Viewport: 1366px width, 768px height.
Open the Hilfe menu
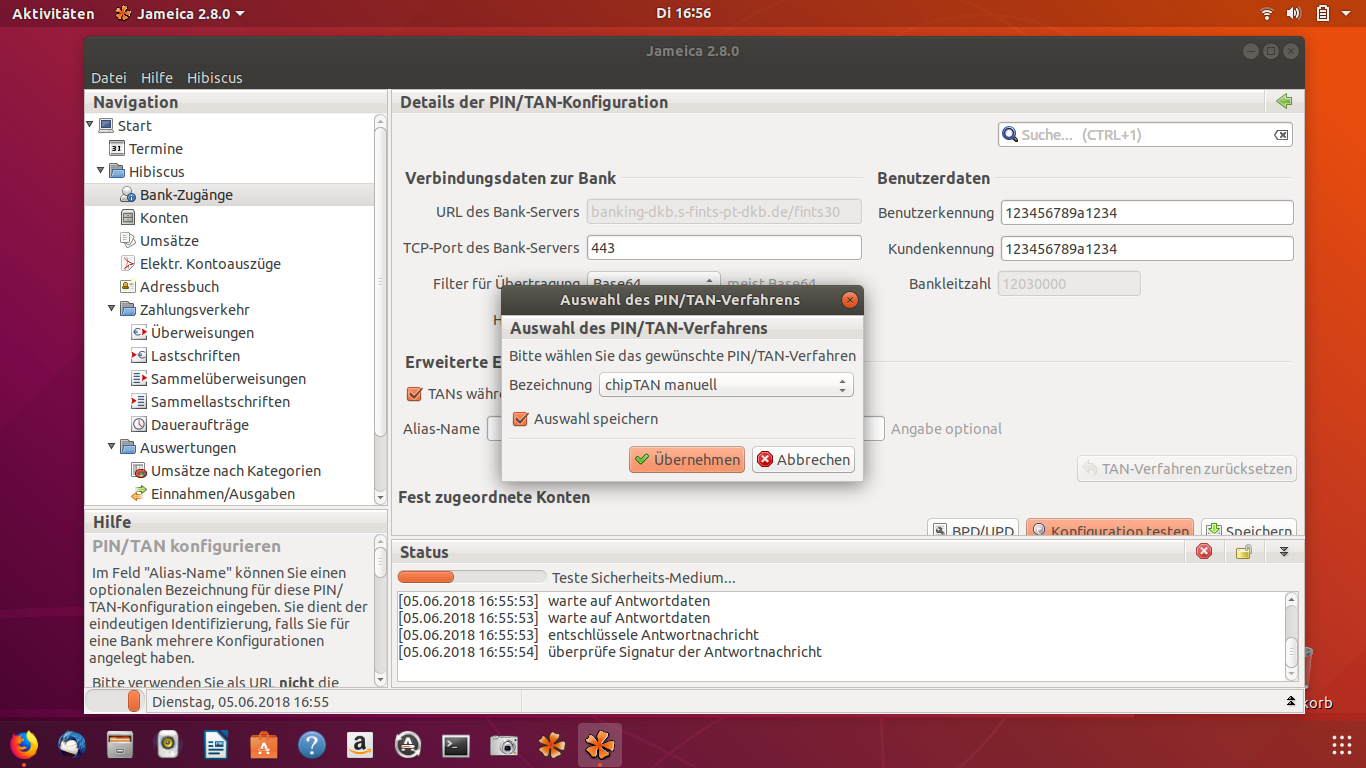pyautogui.click(x=157, y=77)
